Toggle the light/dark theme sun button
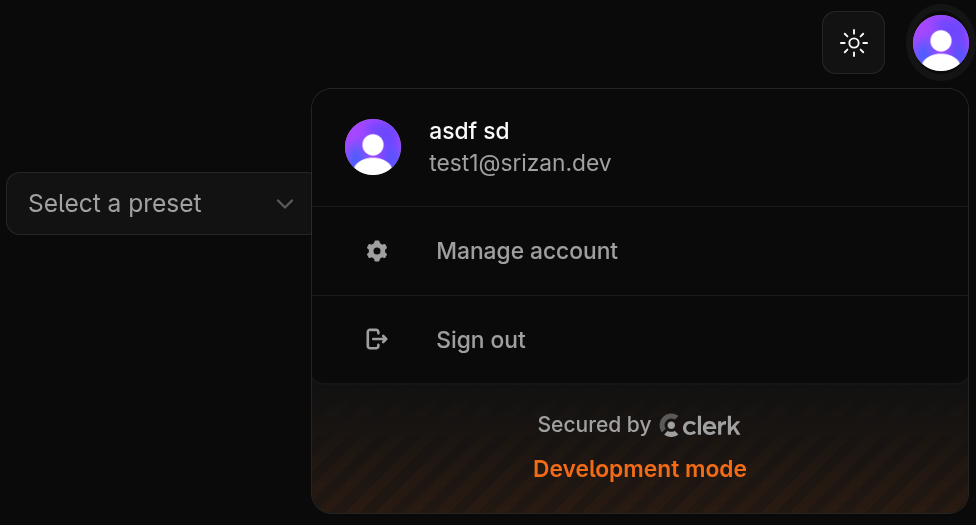 [x=853, y=43]
